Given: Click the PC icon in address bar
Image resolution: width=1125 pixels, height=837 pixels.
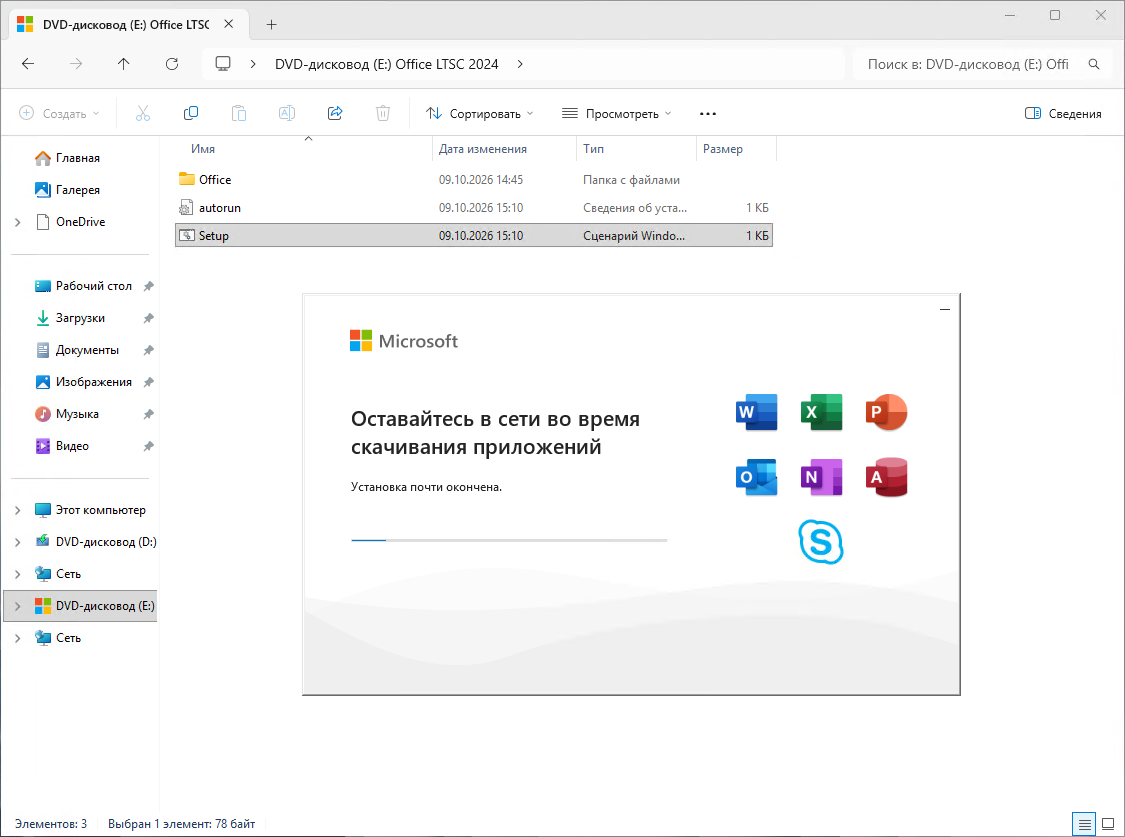Looking at the screenshot, I should tap(223, 64).
